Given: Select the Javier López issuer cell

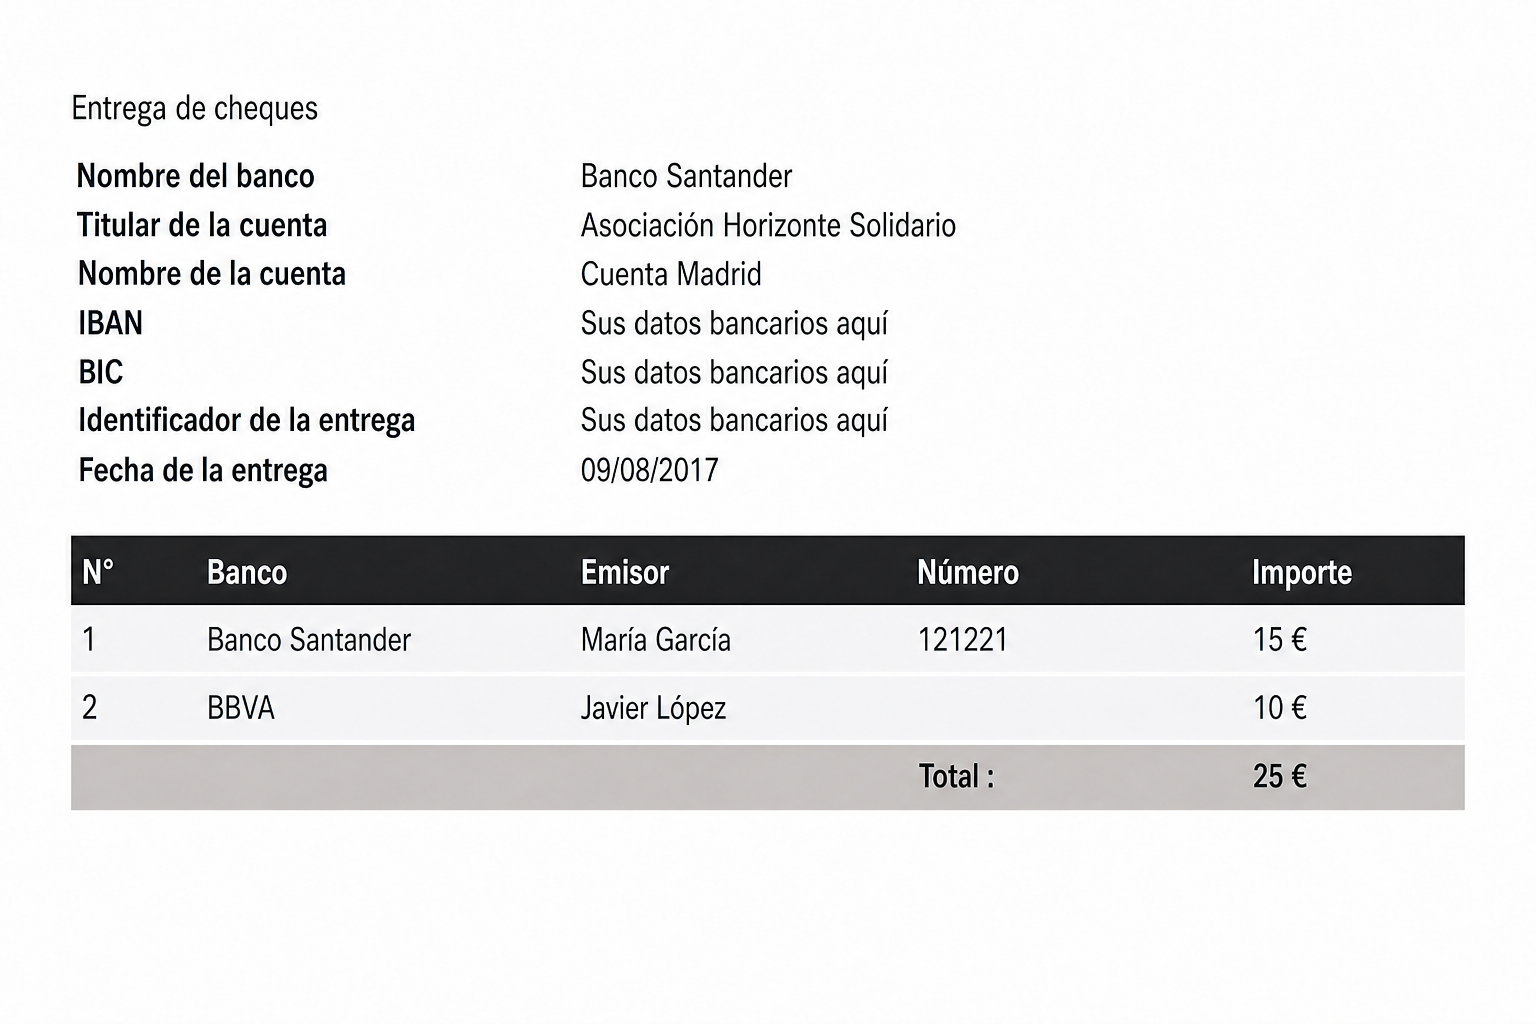Looking at the screenshot, I should (653, 708).
